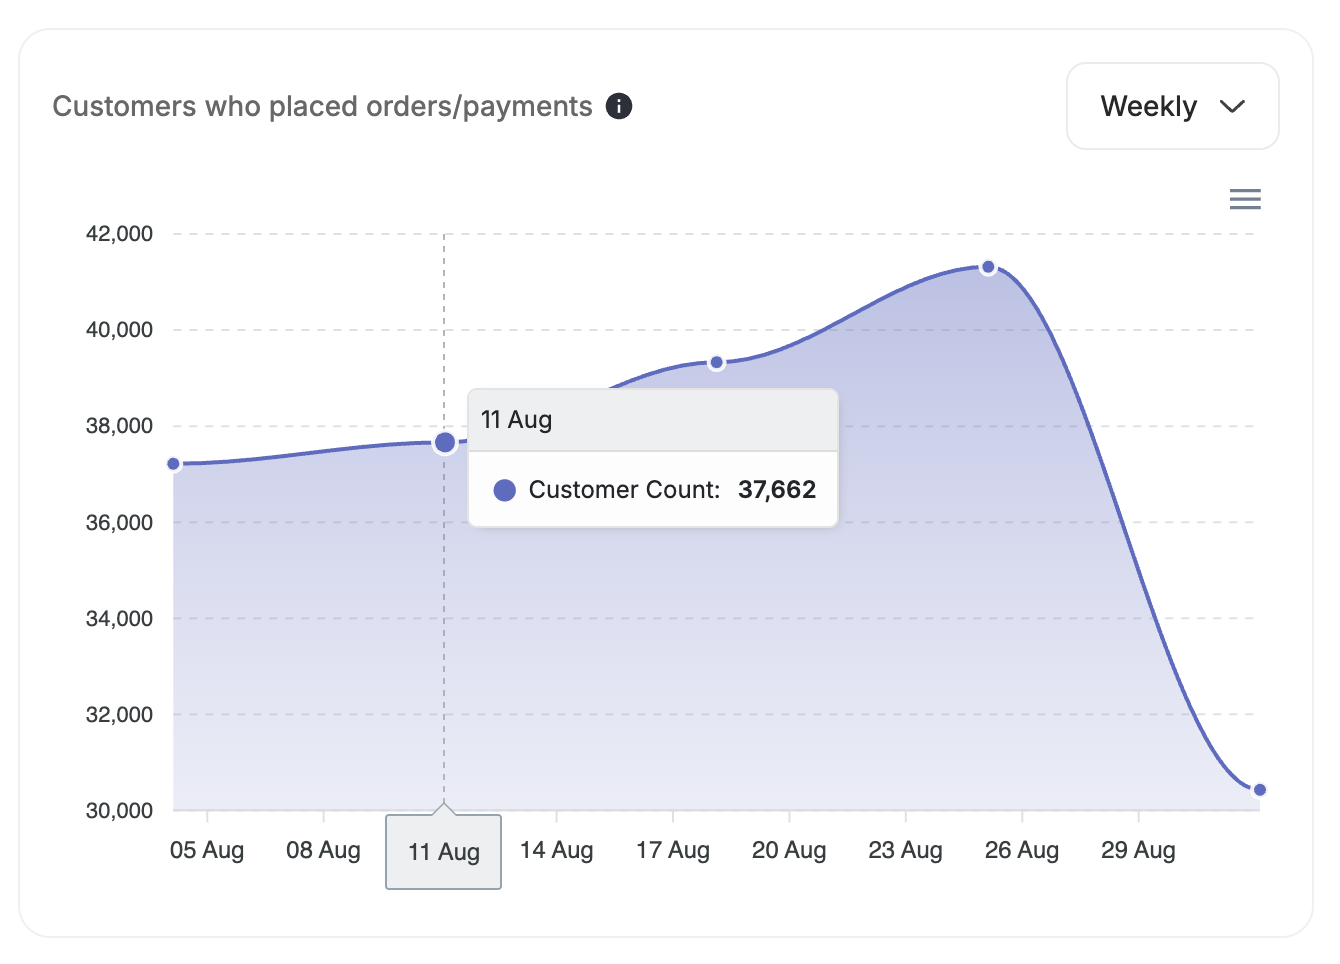1340x964 pixels.
Task: Click the info icon next to chart title
Action: point(619,105)
